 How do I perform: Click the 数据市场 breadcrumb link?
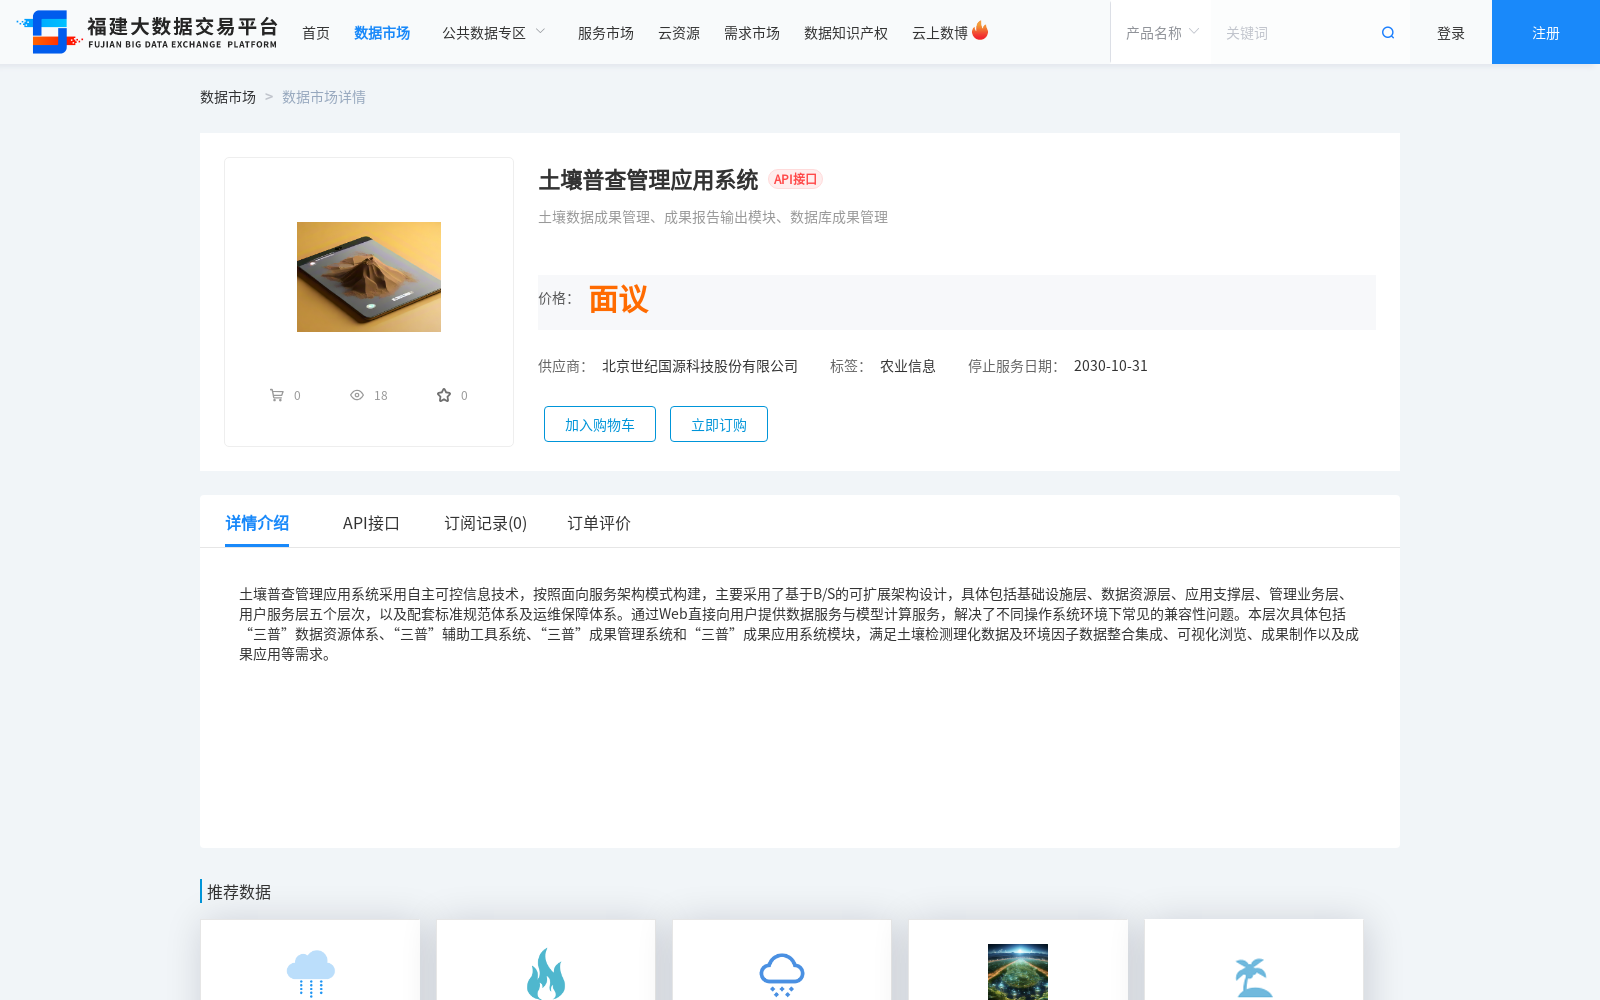(228, 96)
